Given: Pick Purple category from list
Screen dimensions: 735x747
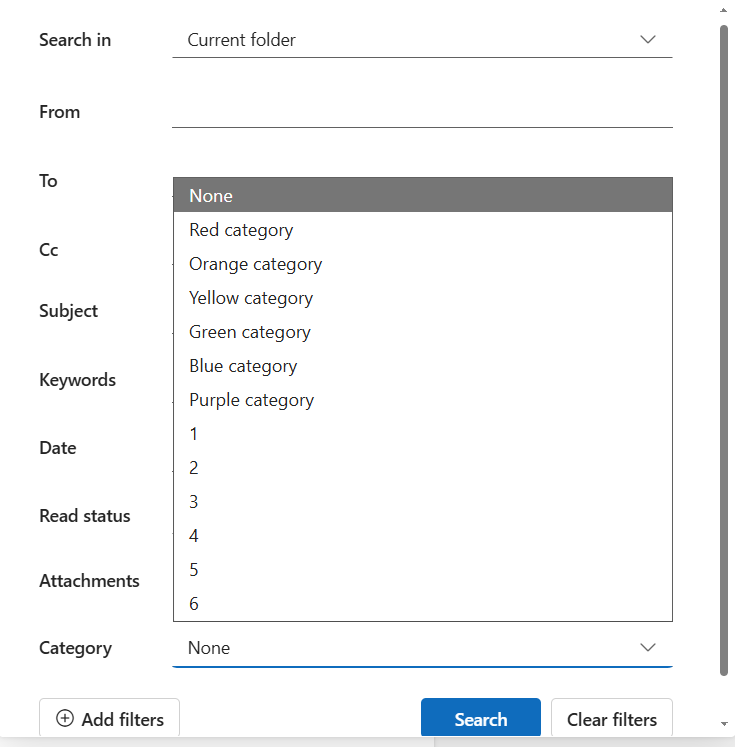Looking at the screenshot, I should [x=423, y=400].
